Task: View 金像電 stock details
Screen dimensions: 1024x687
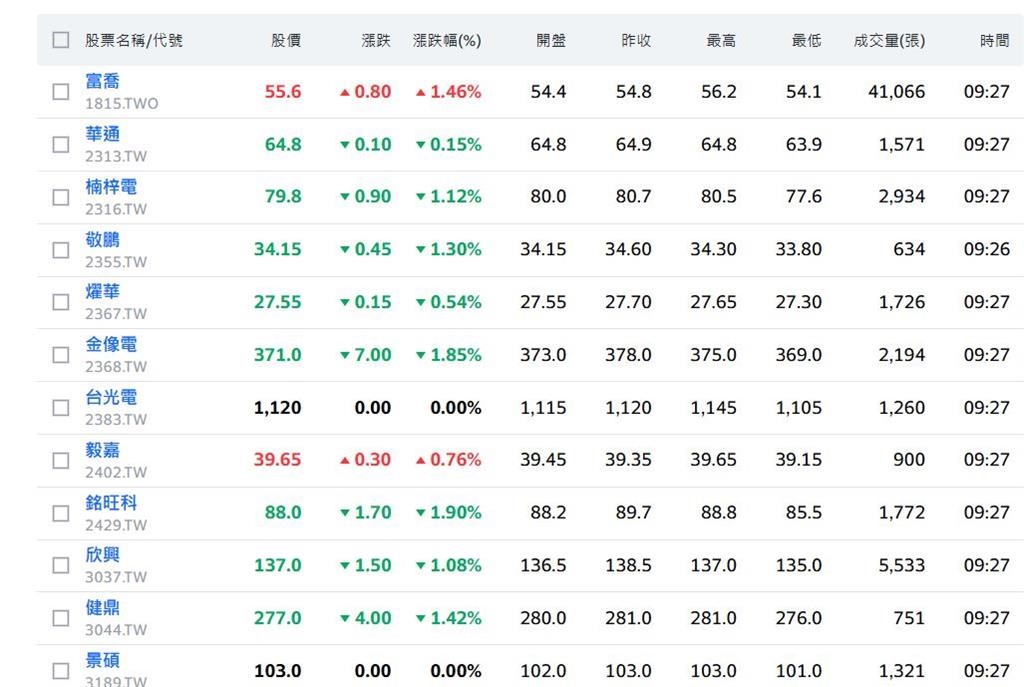Action: click(111, 345)
